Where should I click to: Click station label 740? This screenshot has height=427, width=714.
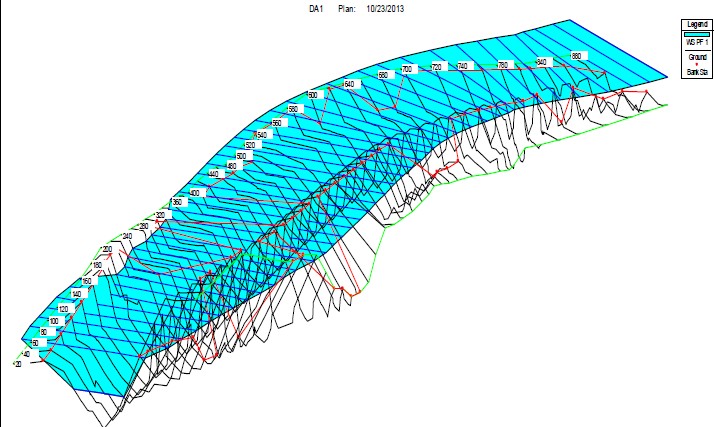(x=462, y=66)
